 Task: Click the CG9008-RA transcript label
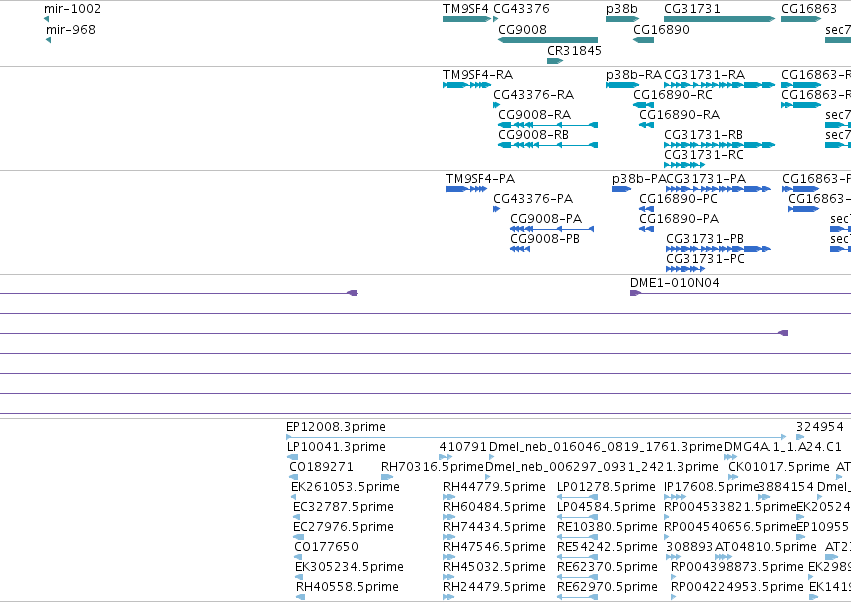coord(535,115)
